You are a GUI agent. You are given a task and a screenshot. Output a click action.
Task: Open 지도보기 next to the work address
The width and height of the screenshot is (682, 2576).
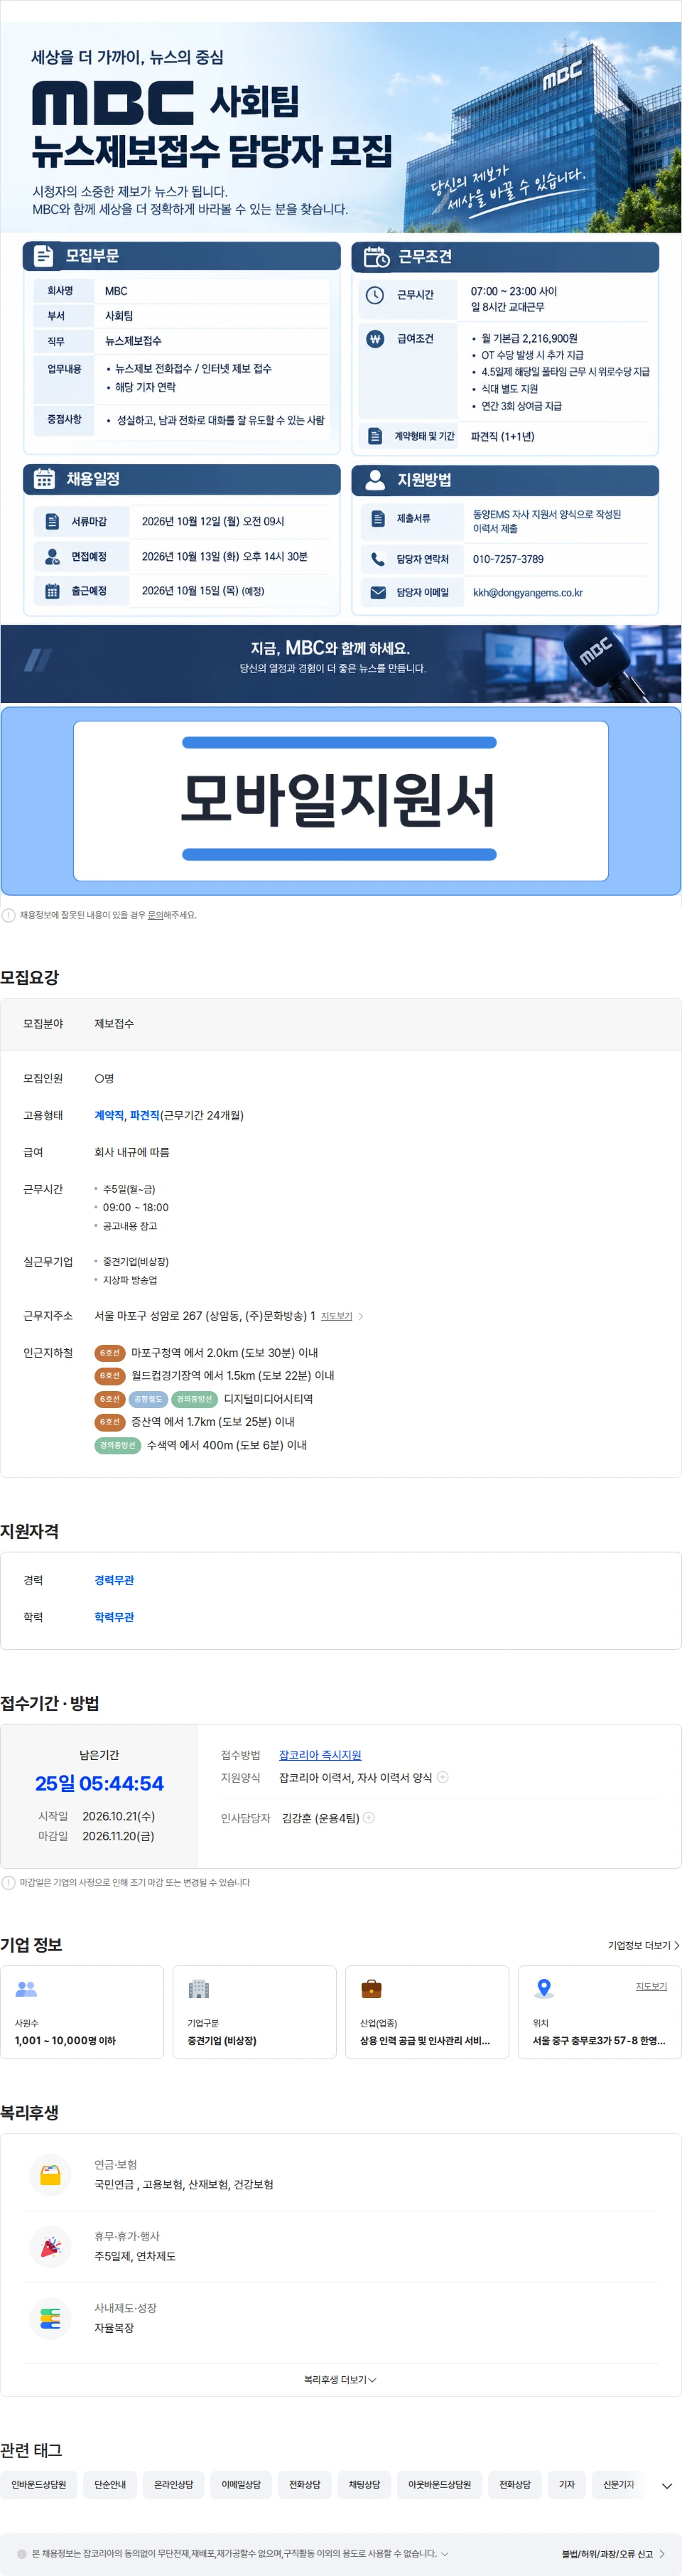click(x=341, y=1316)
